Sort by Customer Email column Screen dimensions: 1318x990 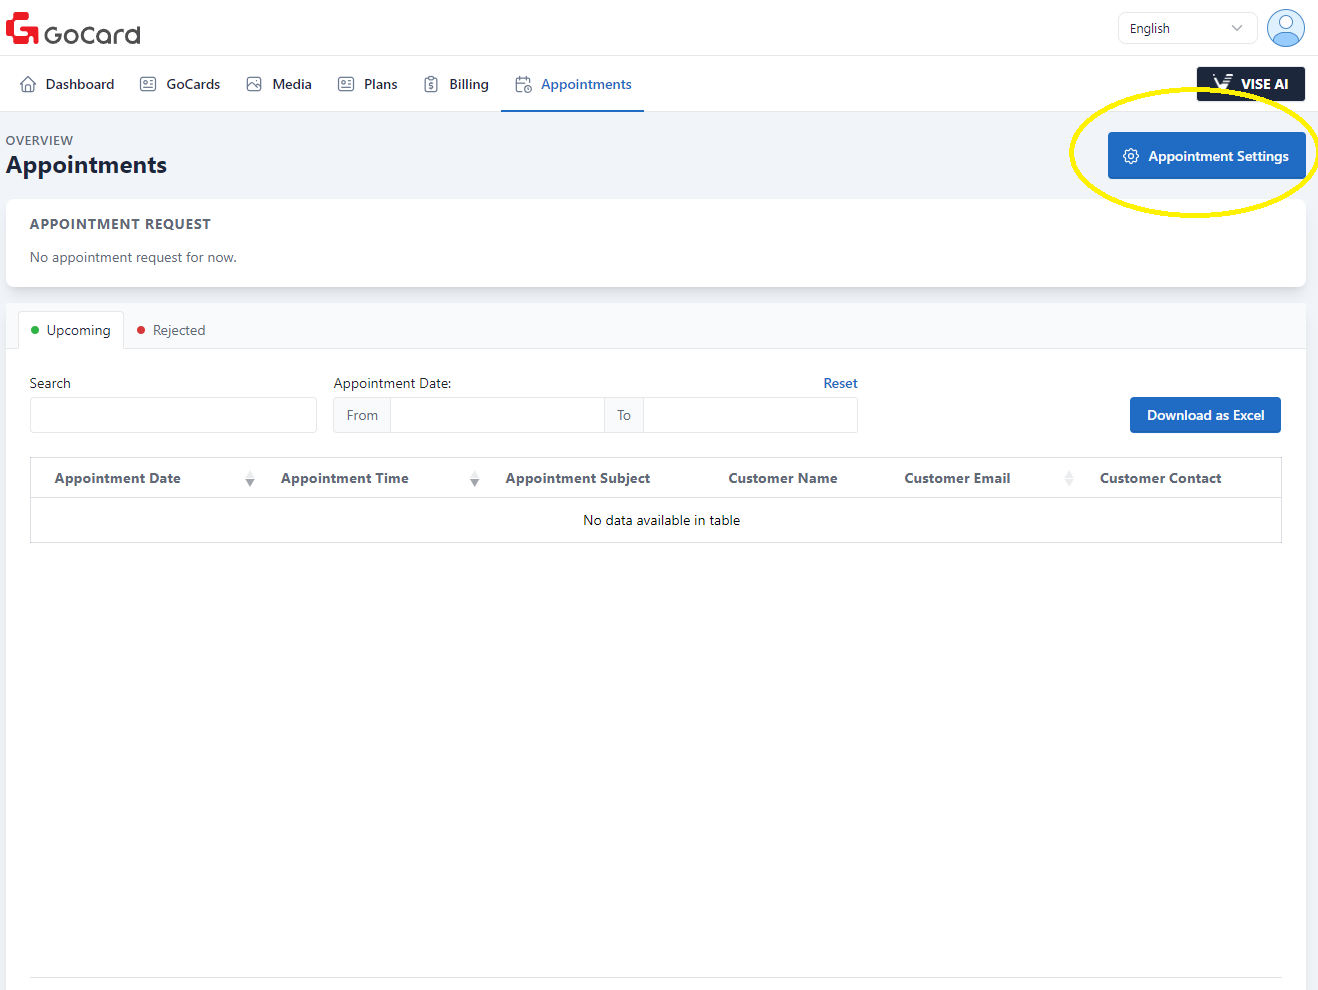click(x=1068, y=479)
